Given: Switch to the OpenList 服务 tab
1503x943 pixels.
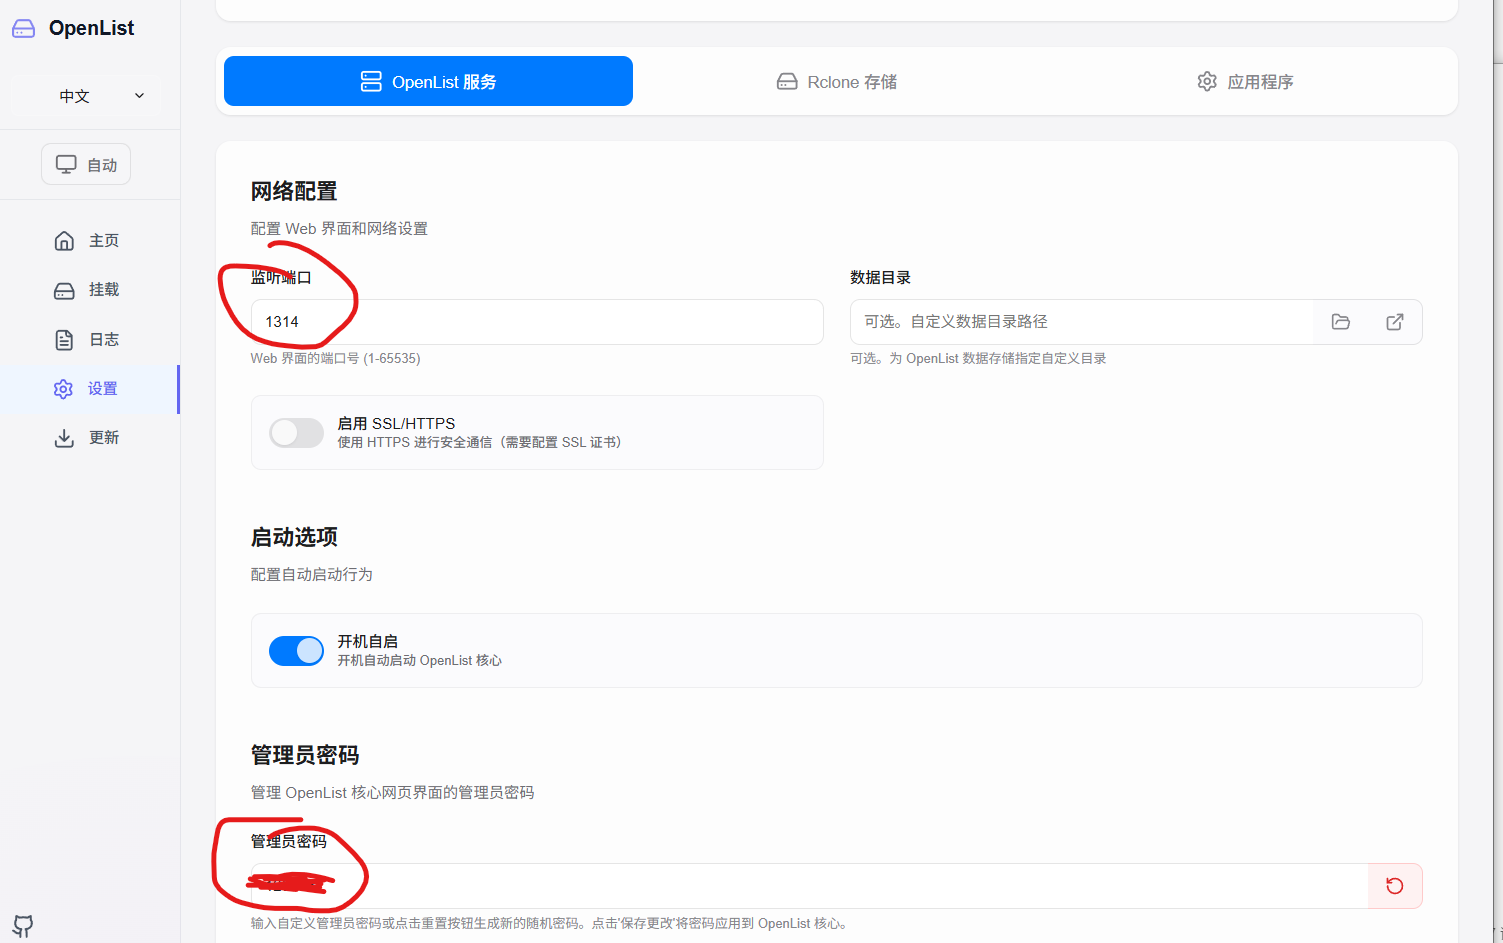Looking at the screenshot, I should pos(428,81).
